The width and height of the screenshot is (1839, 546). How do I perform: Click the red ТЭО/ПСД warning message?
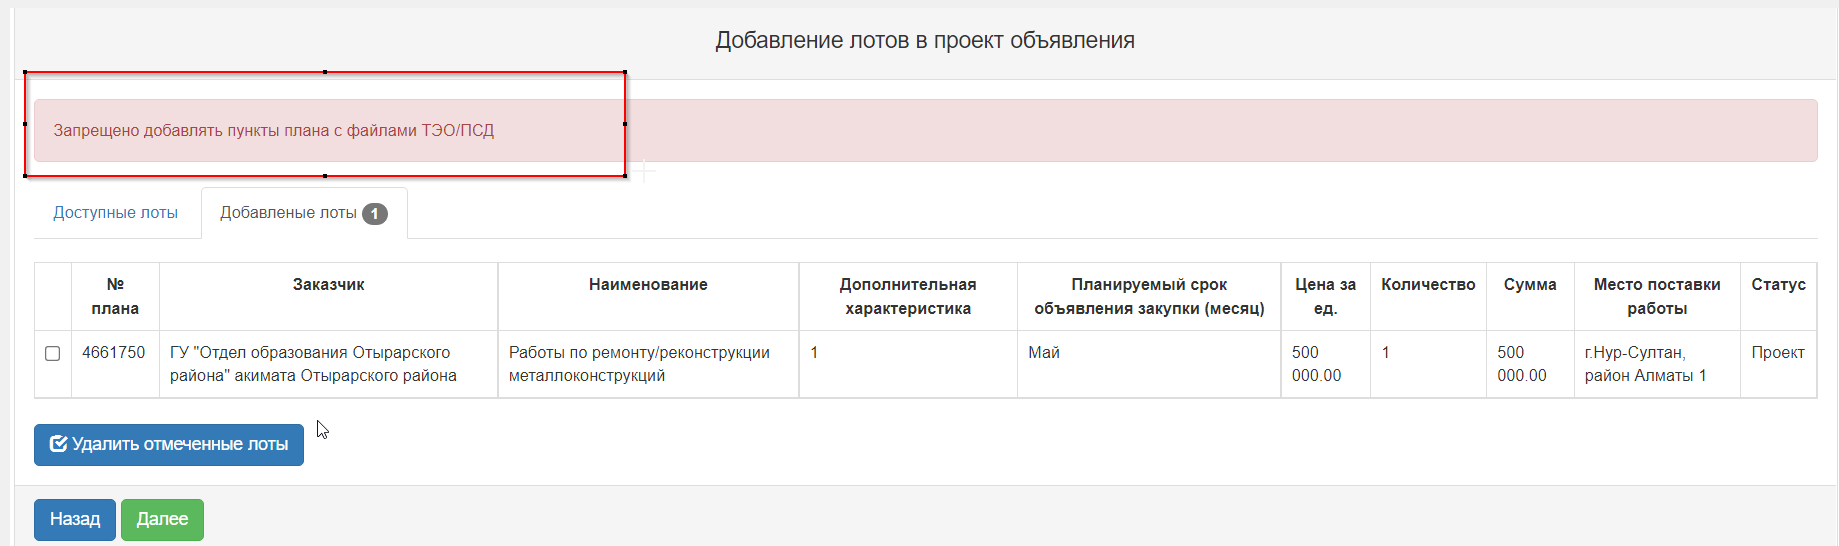click(925, 131)
